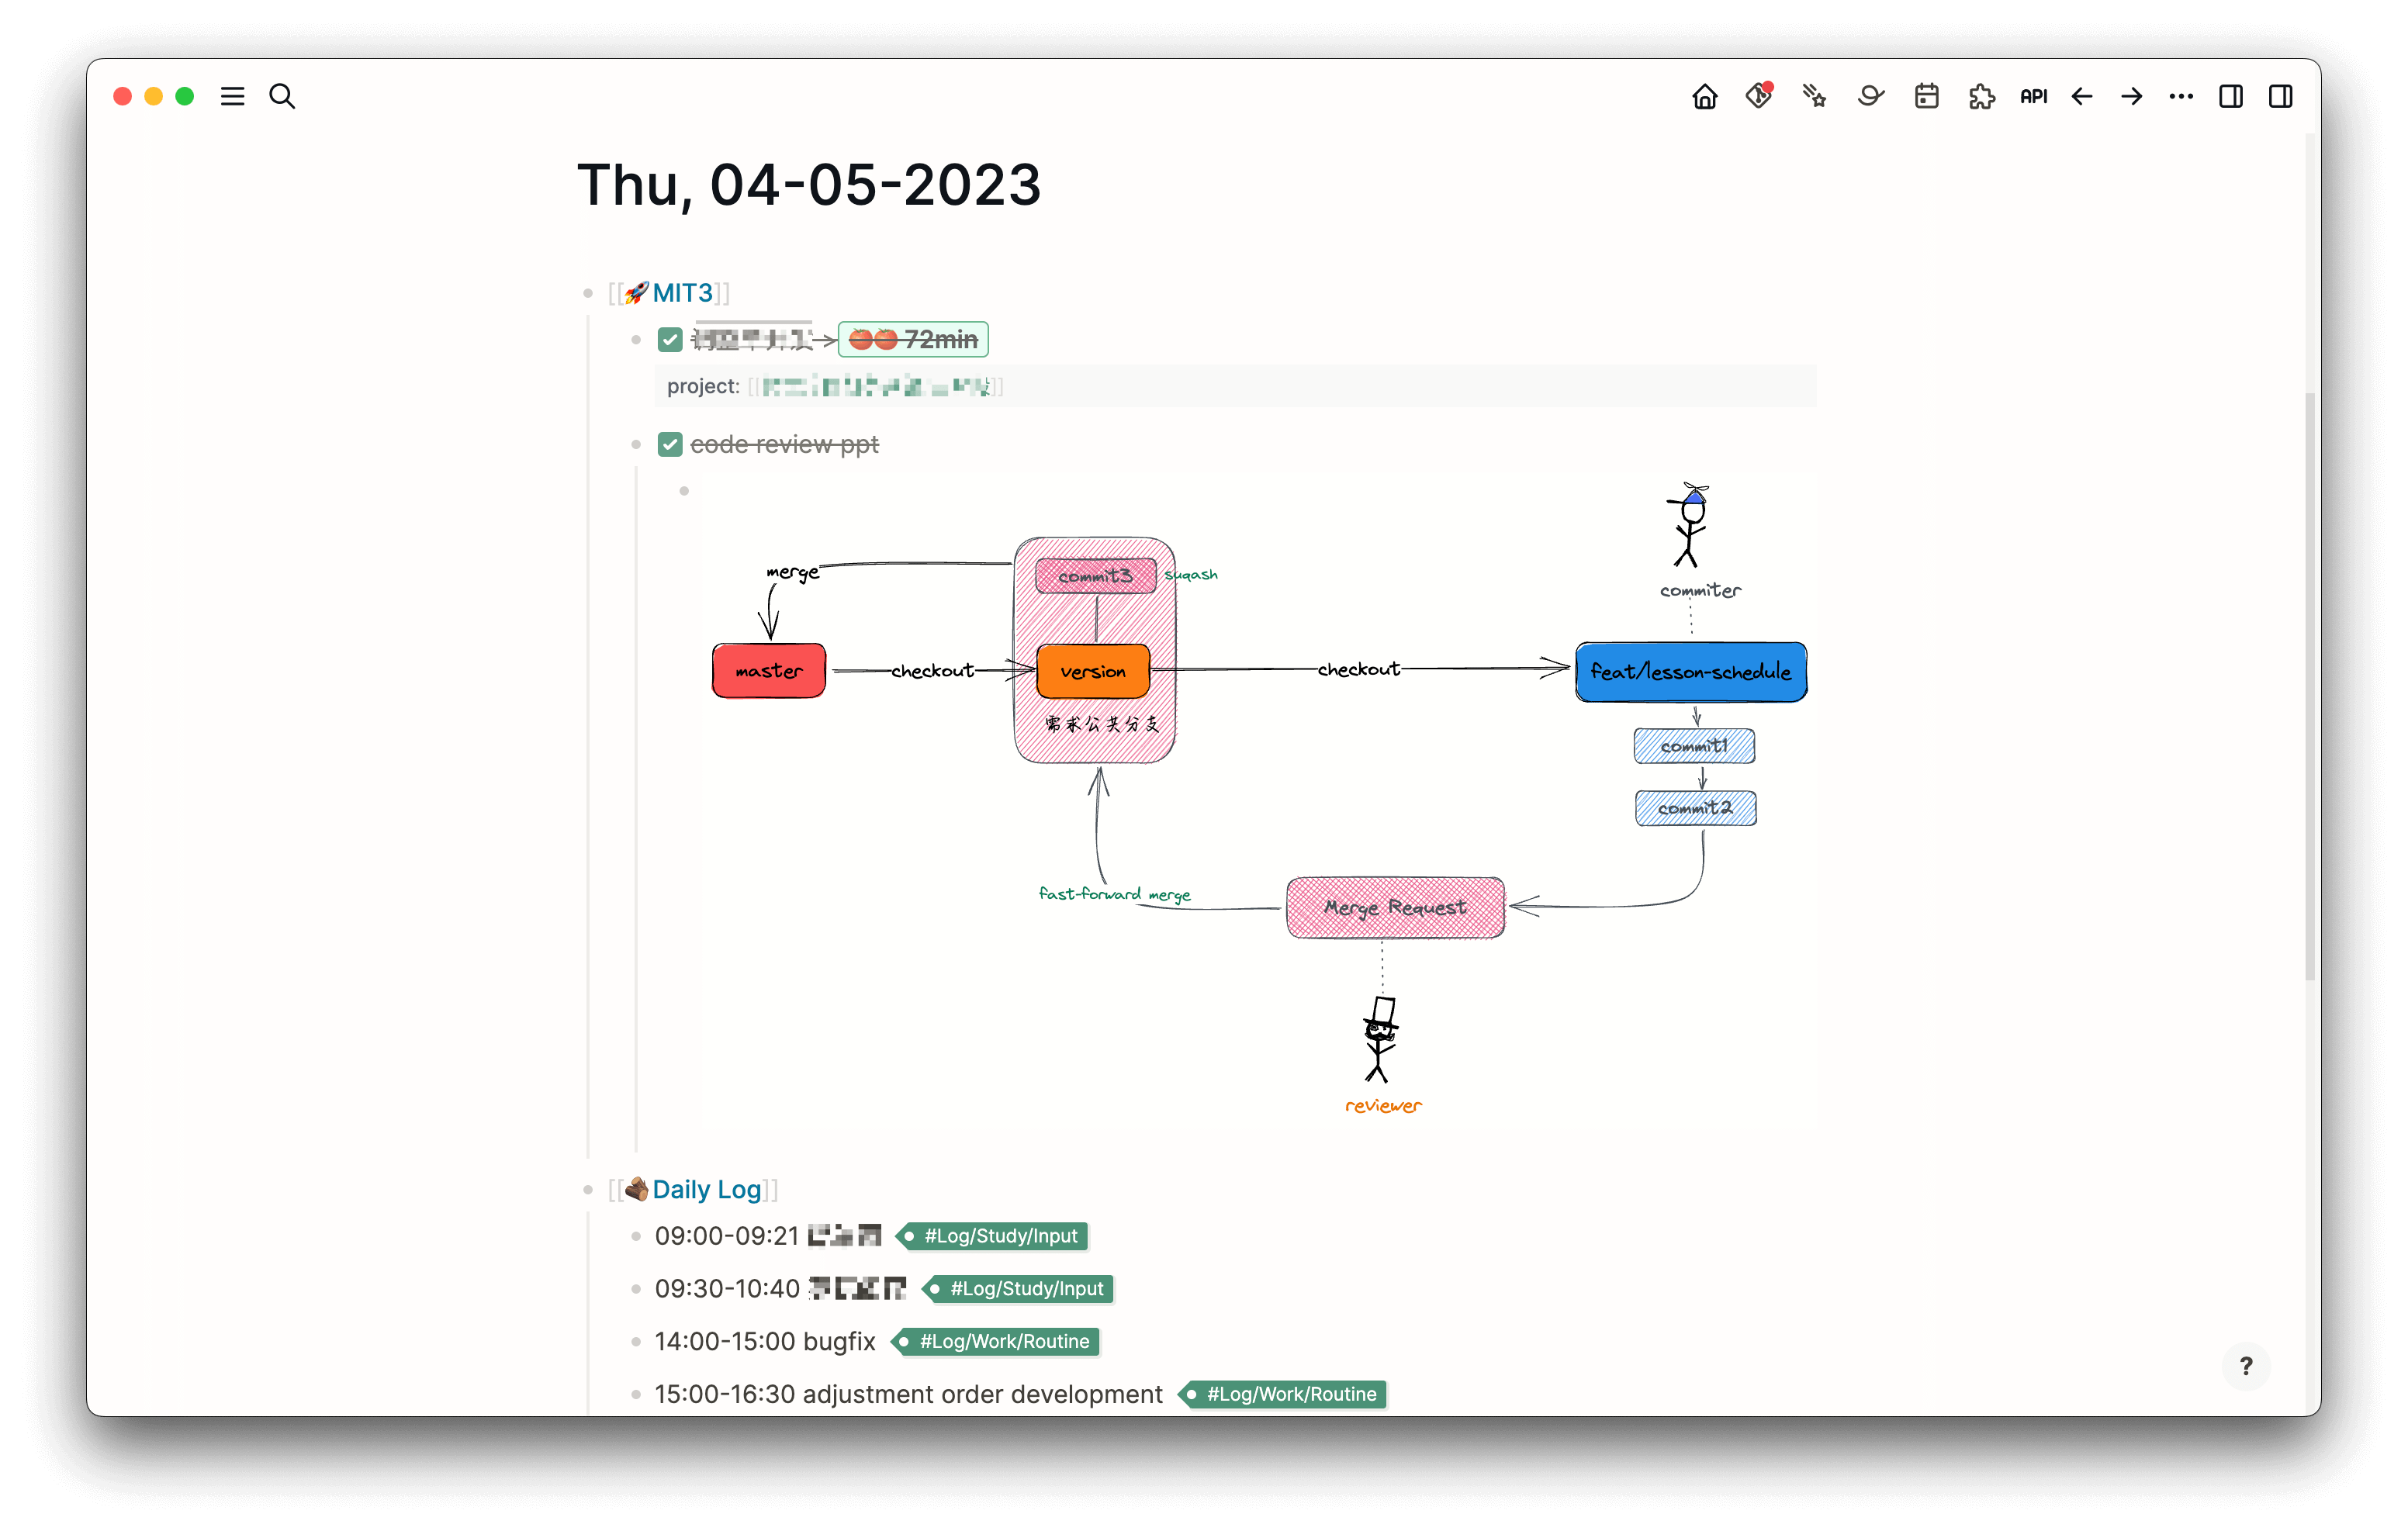This screenshot has height=1531, width=2408.
Task: Open the help question mark button
Action: pos(2245,1366)
